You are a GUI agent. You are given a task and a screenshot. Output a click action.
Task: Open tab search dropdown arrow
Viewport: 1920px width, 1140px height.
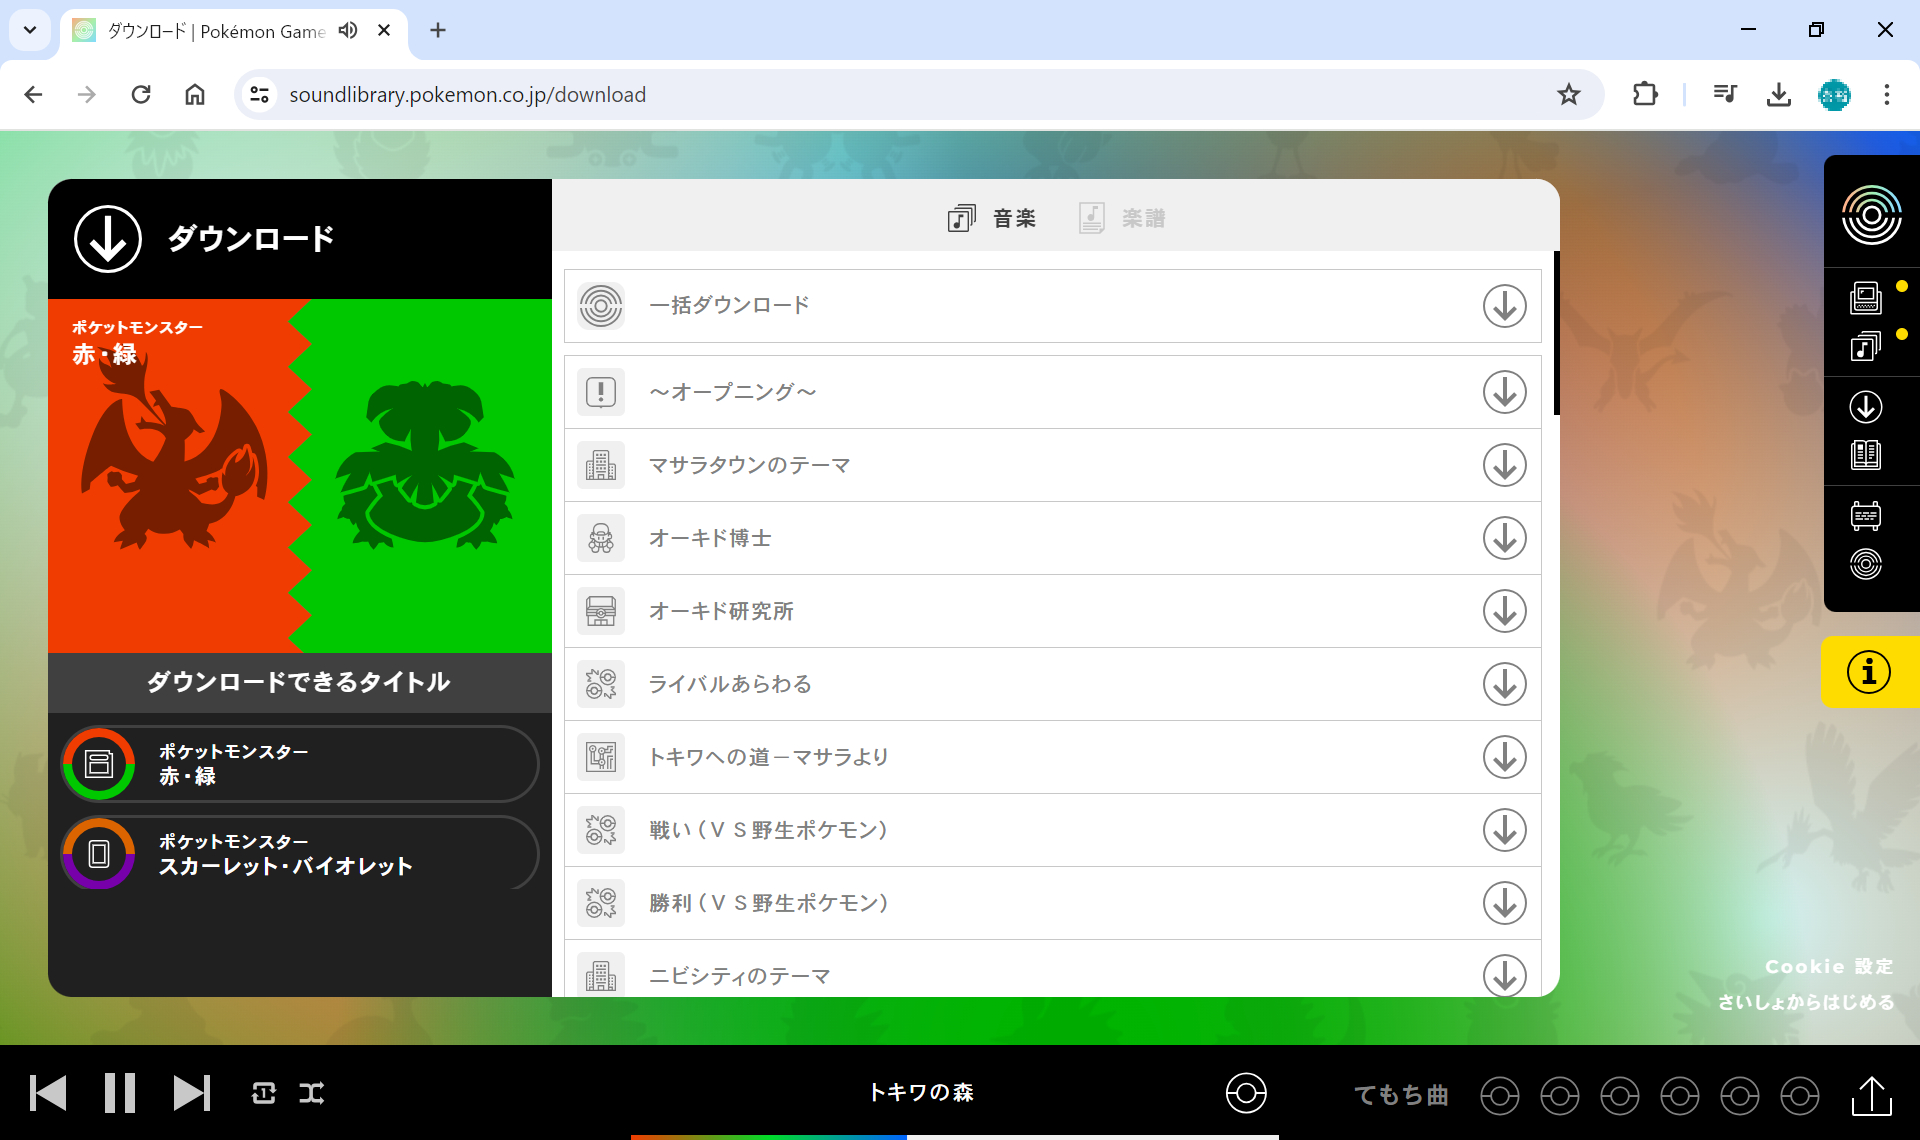coord(30,30)
